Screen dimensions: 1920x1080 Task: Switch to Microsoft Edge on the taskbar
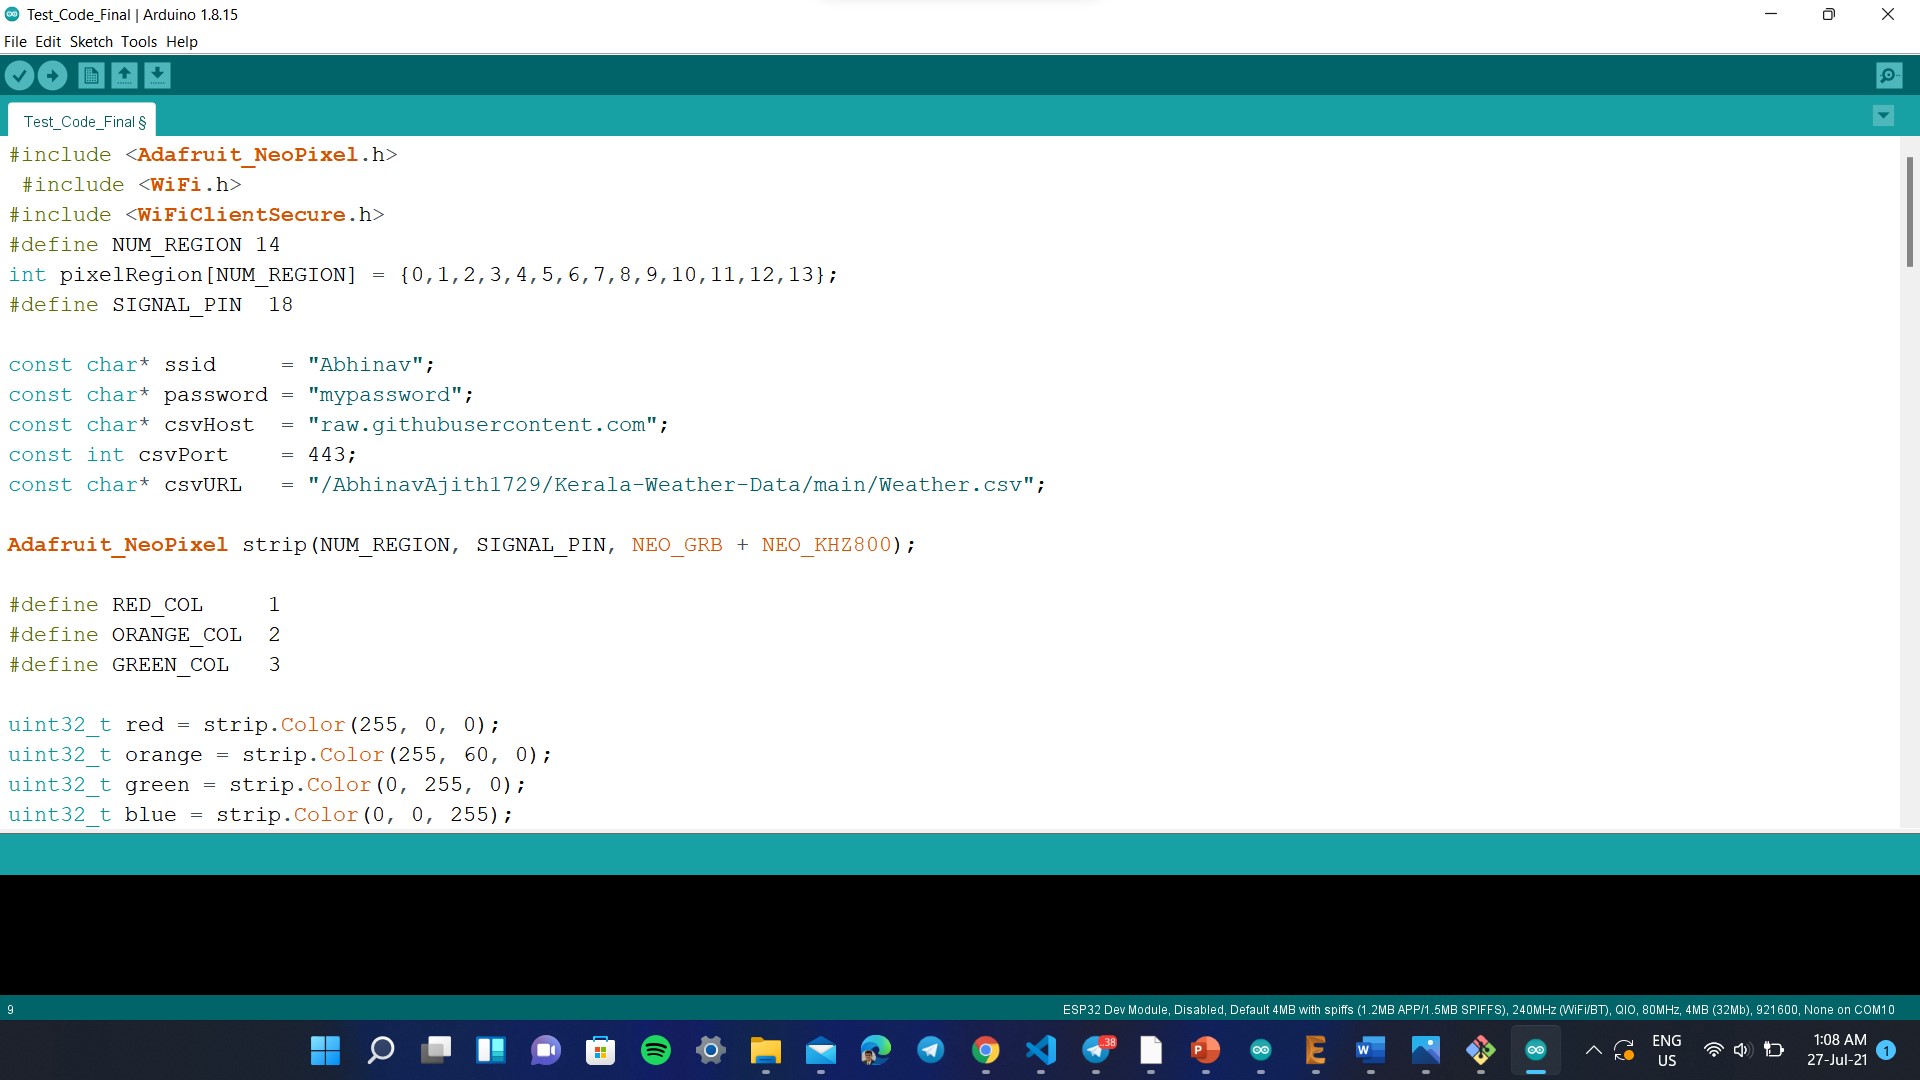875,1050
